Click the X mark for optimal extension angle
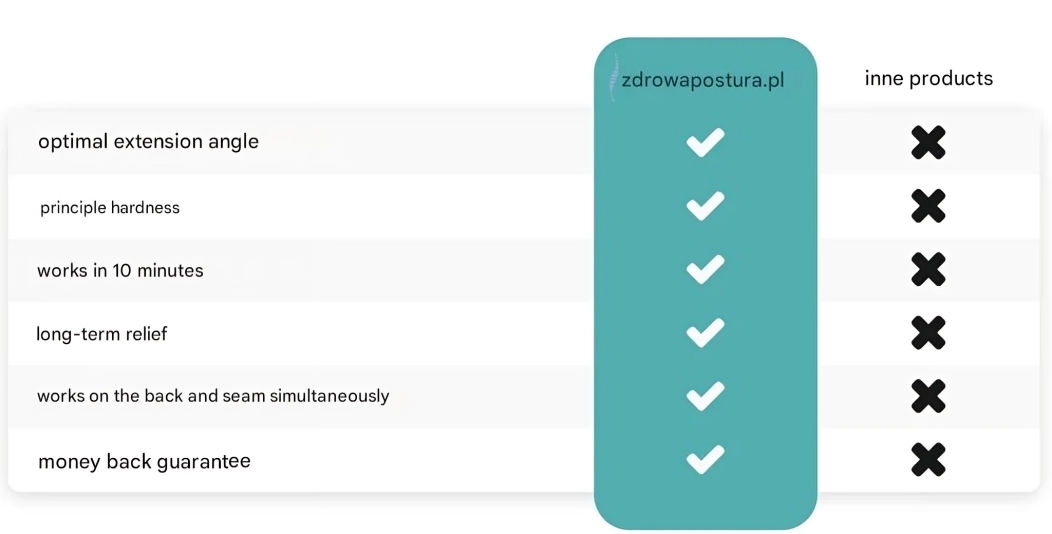The height and width of the screenshot is (534, 1052). click(x=929, y=142)
